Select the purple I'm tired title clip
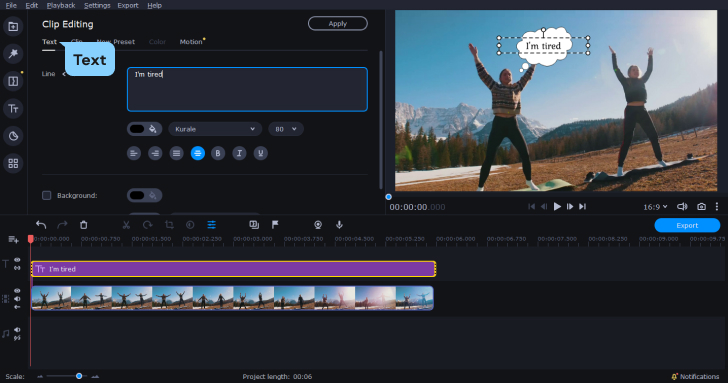 pos(234,269)
